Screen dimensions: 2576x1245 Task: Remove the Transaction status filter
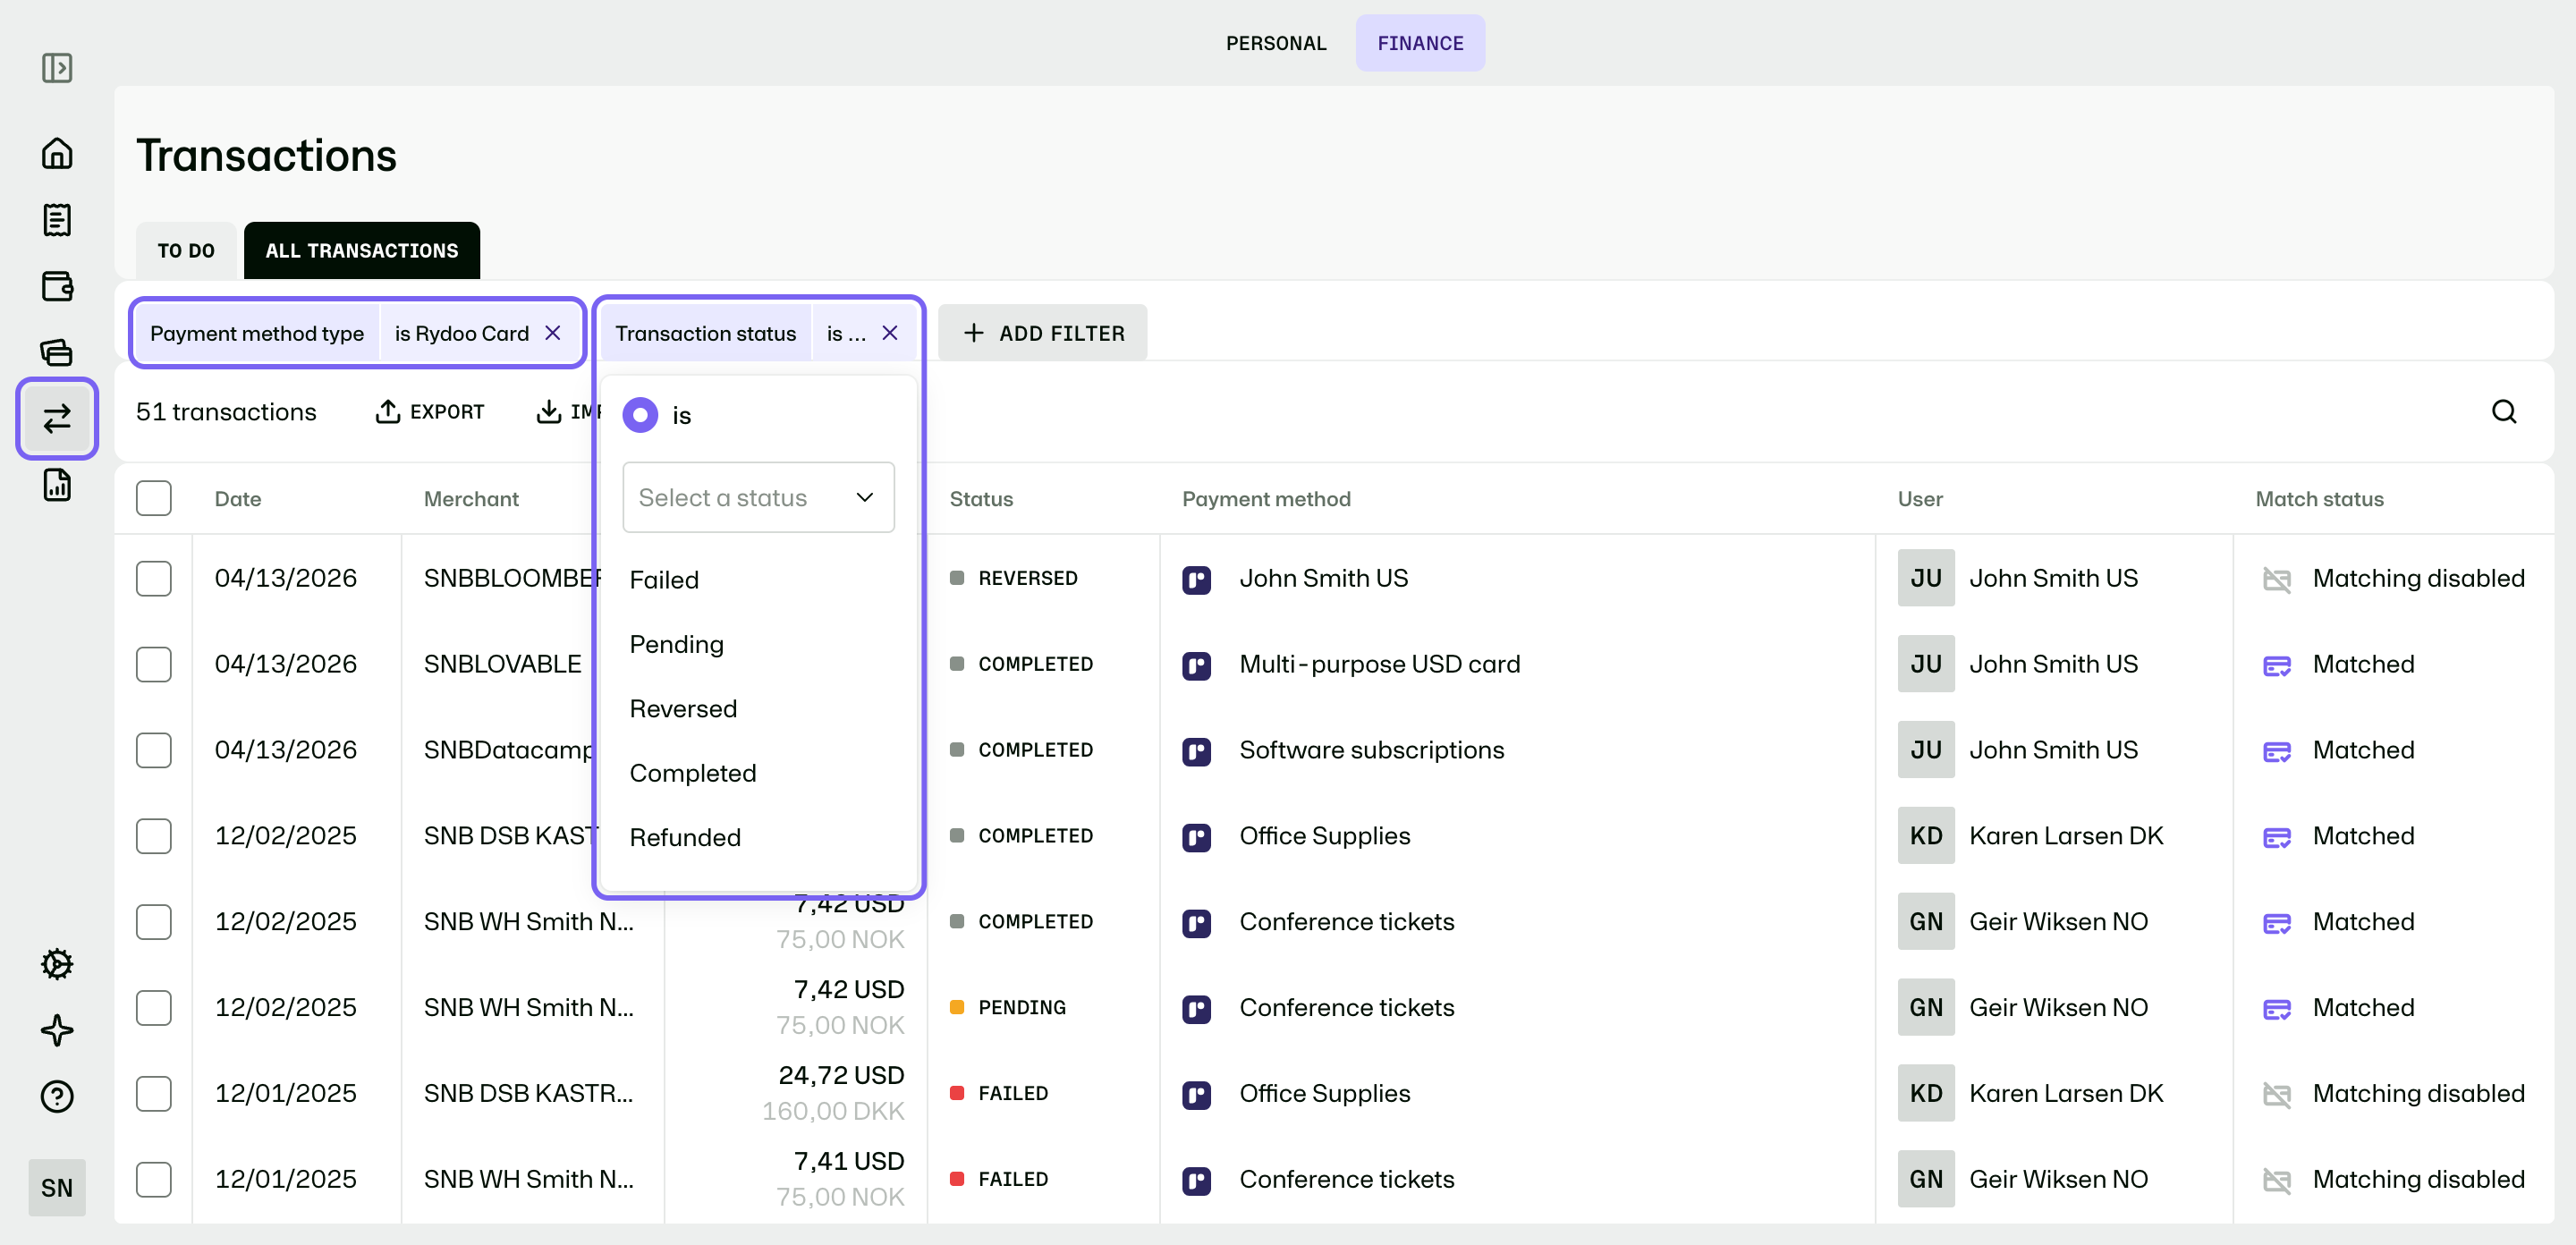click(x=889, y=333)
